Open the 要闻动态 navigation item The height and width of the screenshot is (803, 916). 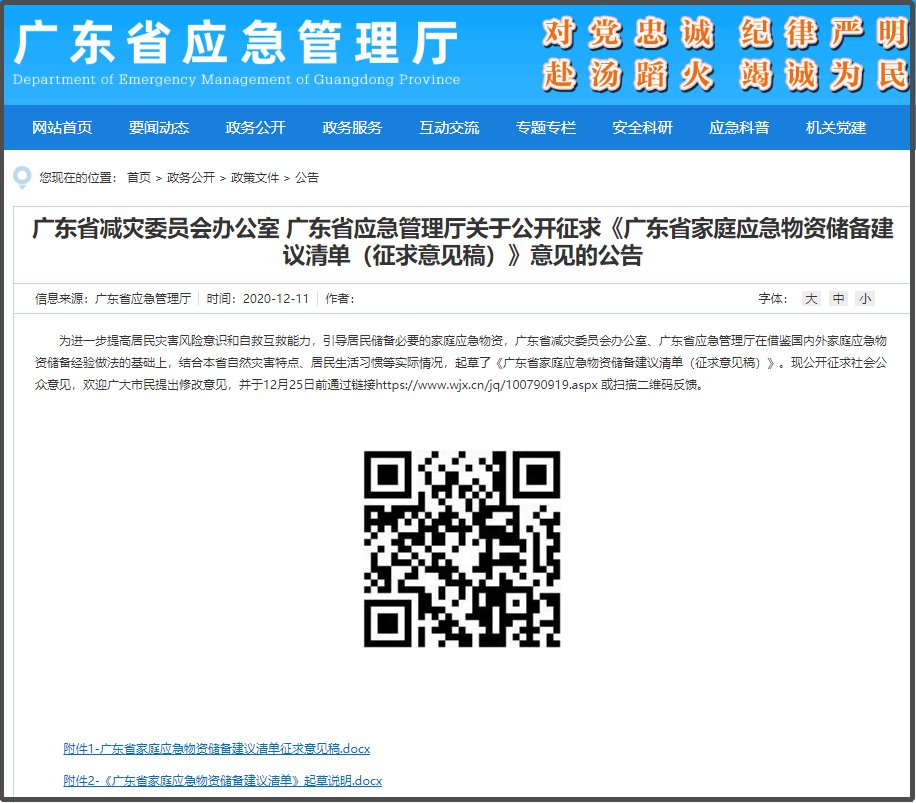(158, 127)
